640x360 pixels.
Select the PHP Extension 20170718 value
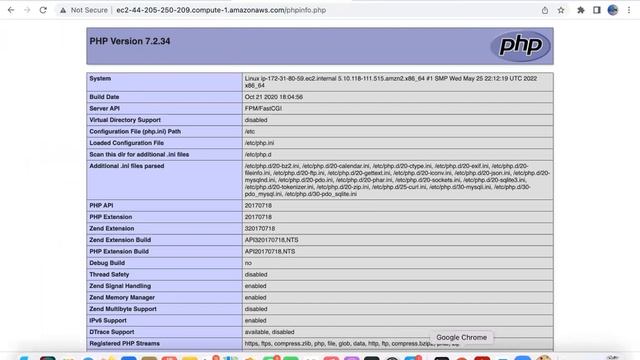258,217
